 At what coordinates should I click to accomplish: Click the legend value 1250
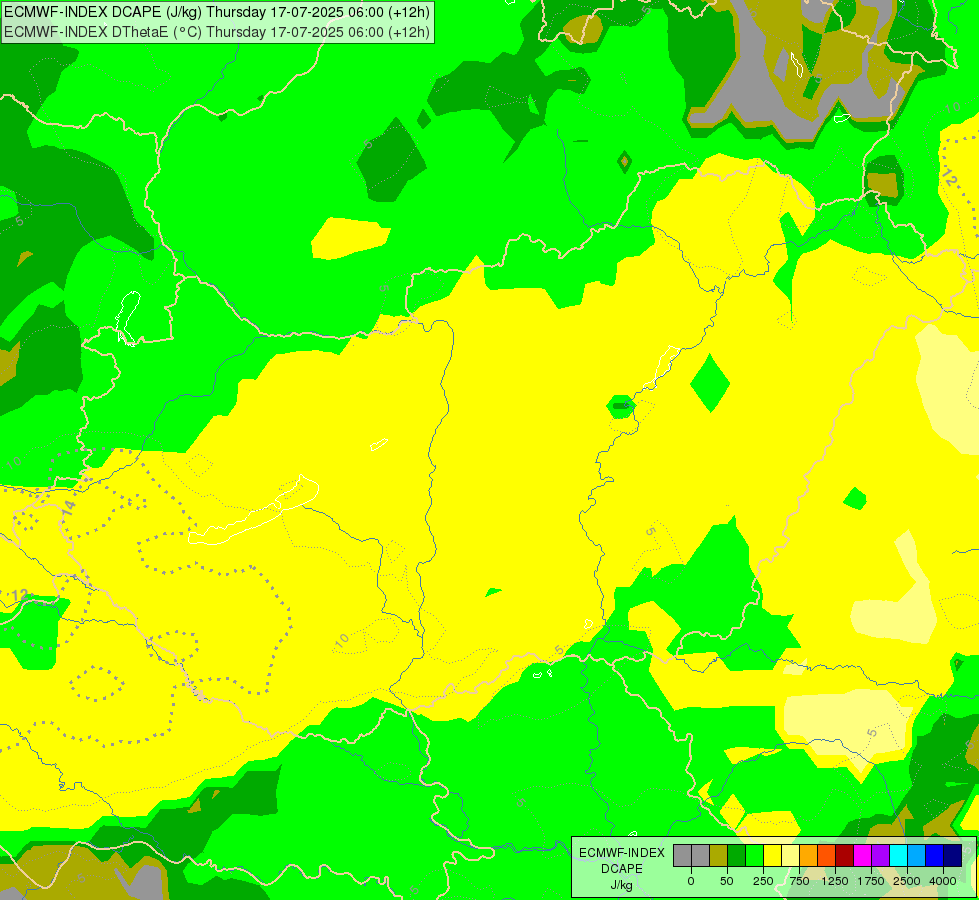pyautogui.click(x=835, y=881)
